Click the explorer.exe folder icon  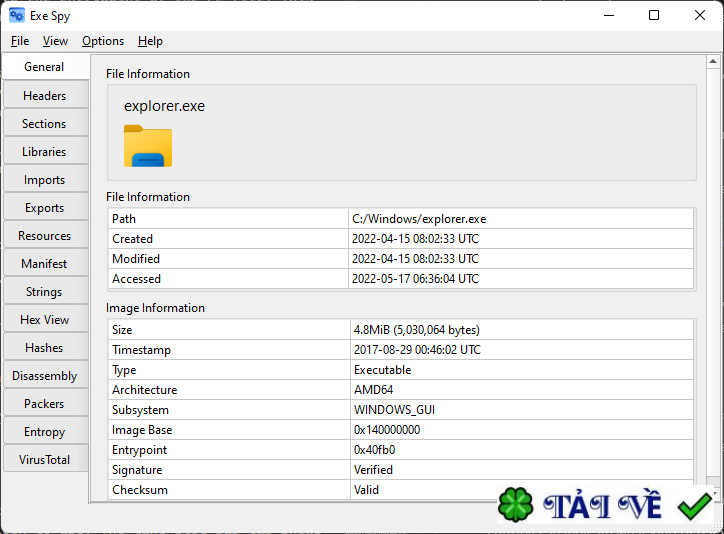click(148, 146)
